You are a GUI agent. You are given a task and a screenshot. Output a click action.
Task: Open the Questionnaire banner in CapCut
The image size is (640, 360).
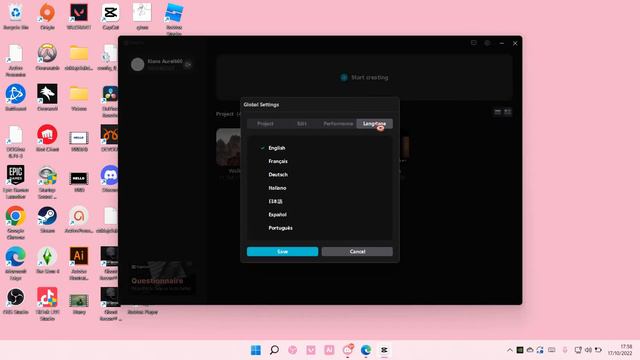pyautogui.click(x=161, y=278)
